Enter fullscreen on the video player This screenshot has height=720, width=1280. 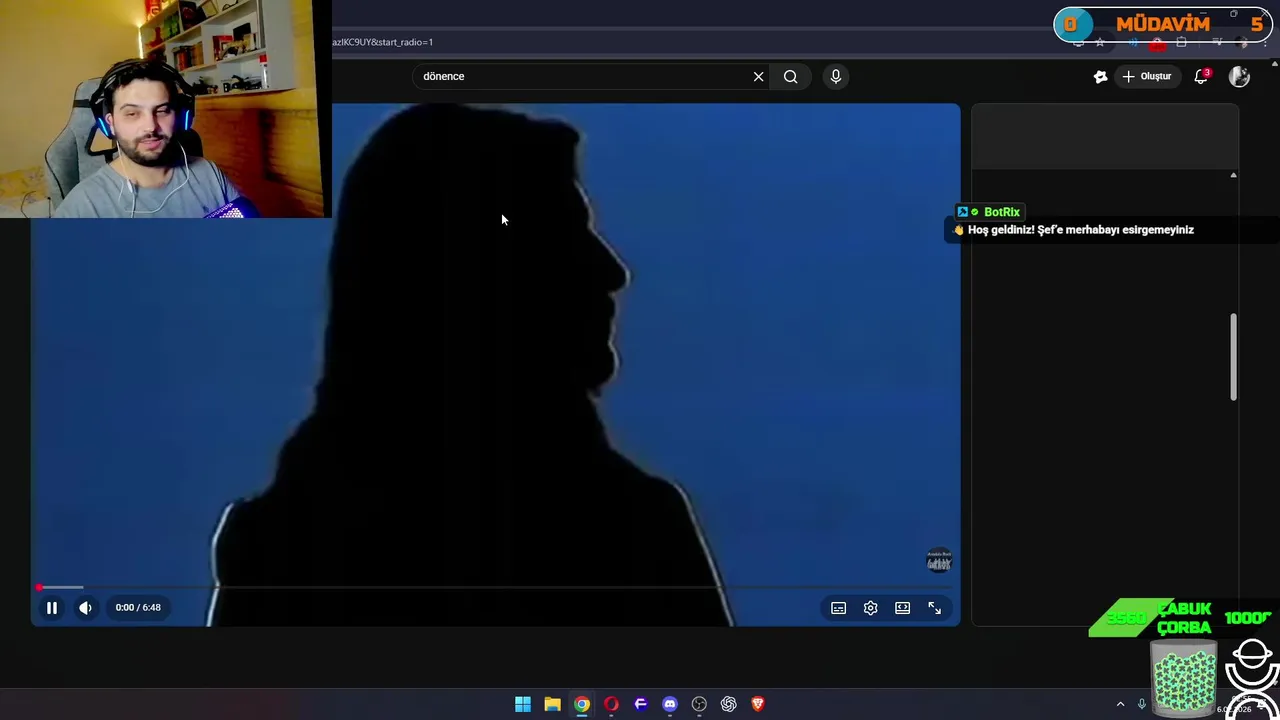(x=935, y=608)
